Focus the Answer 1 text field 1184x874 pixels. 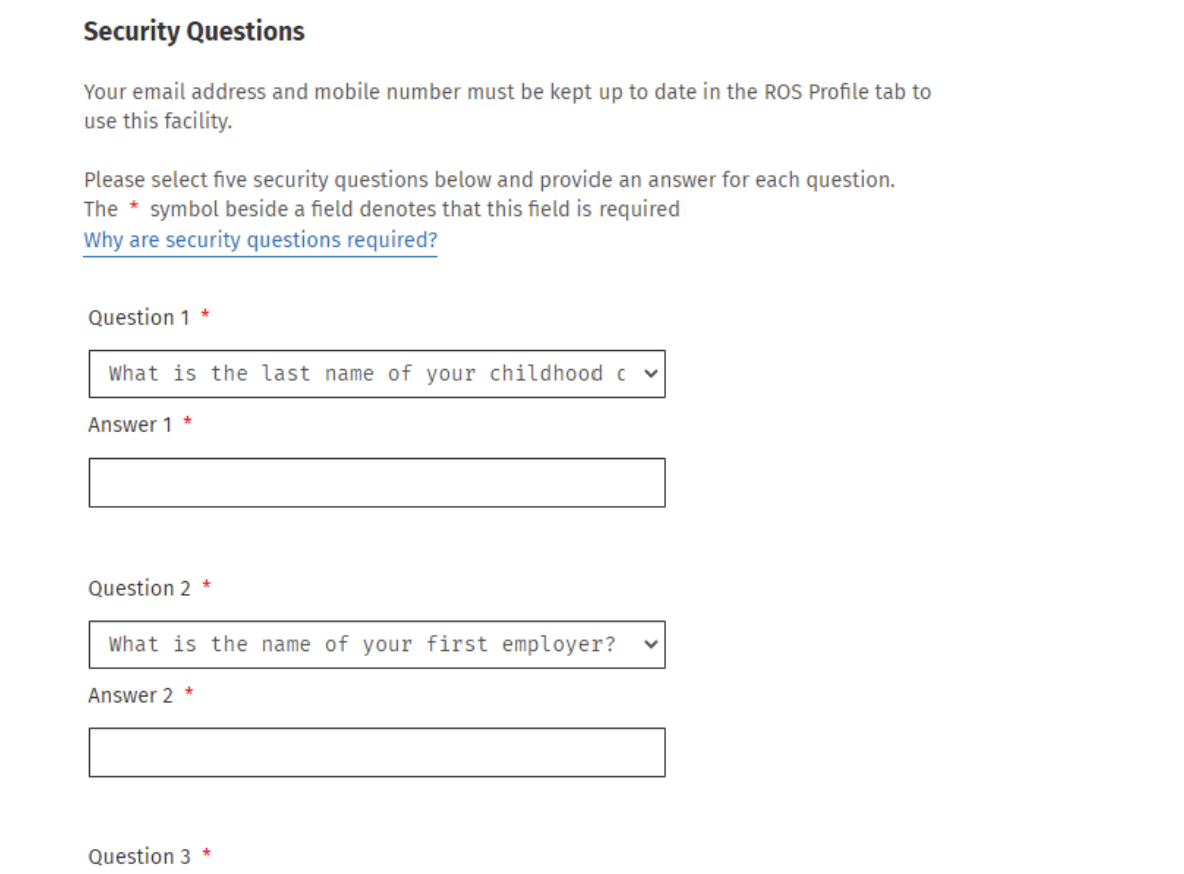pyautogui.click(x=376, y=483)
